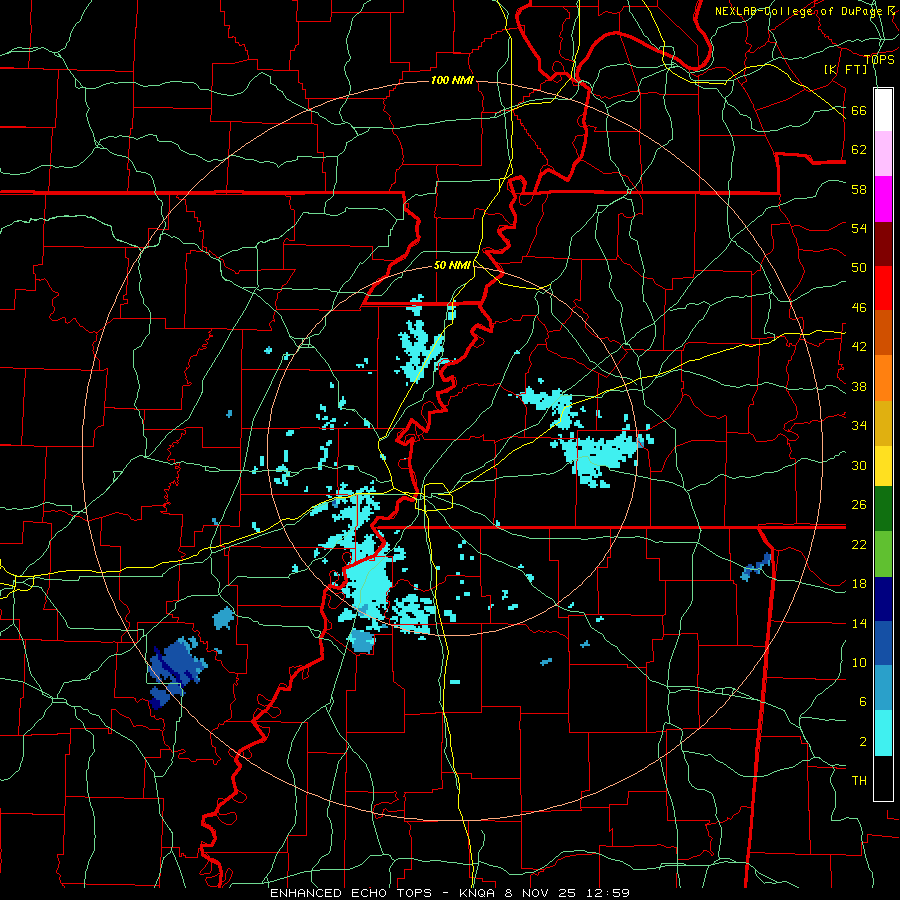Pick the light pink legend swatch
This screenshot has height=900, width=900.
(883, 153)
